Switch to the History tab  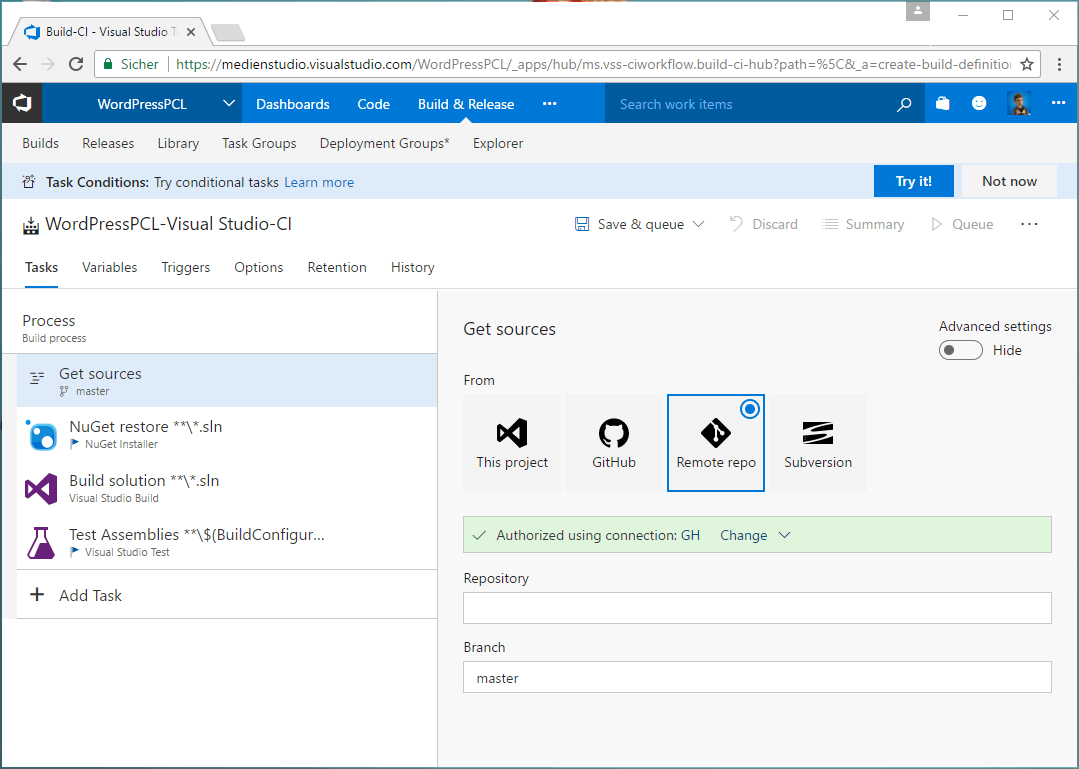click(x=413, y=268)
